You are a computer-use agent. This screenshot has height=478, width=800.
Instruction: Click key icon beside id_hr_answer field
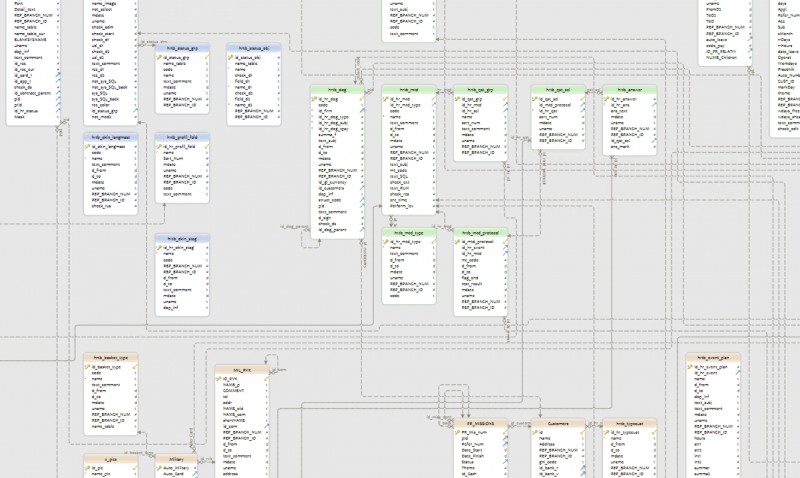tap(606, 99)
